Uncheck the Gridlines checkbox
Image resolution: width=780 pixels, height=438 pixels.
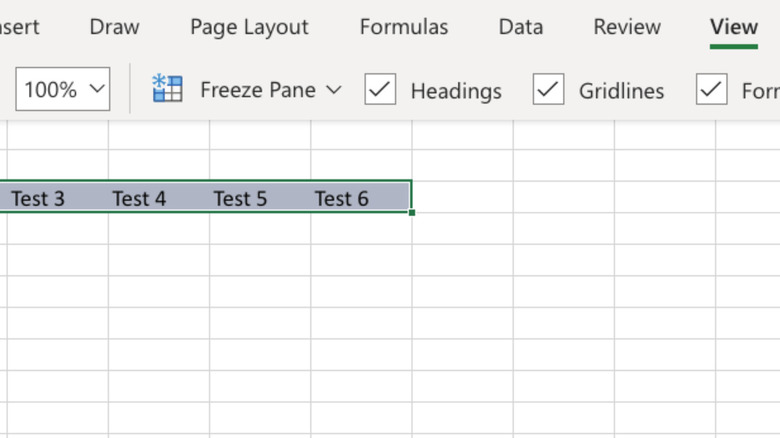coord(549,90)
